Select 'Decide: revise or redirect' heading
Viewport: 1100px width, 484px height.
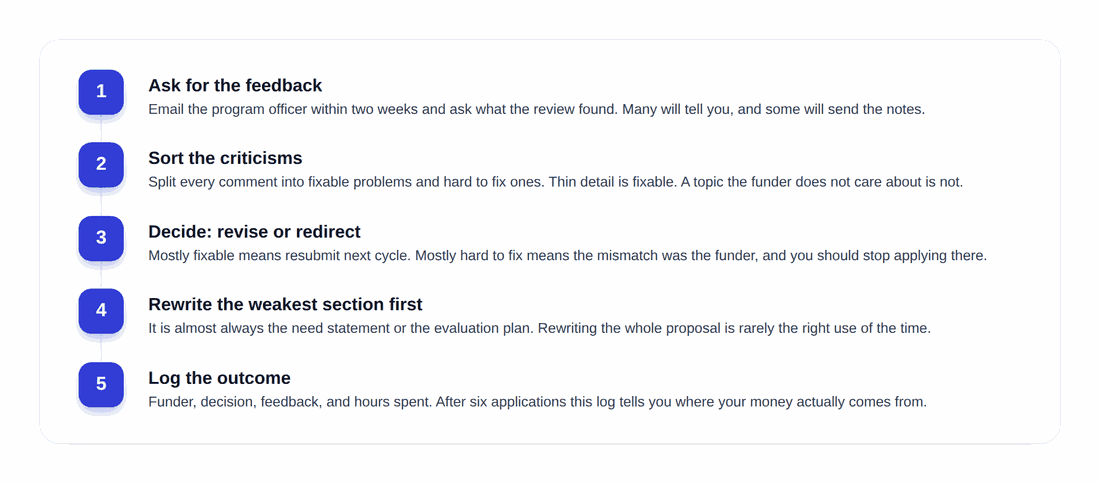click(x=254, y=232)
